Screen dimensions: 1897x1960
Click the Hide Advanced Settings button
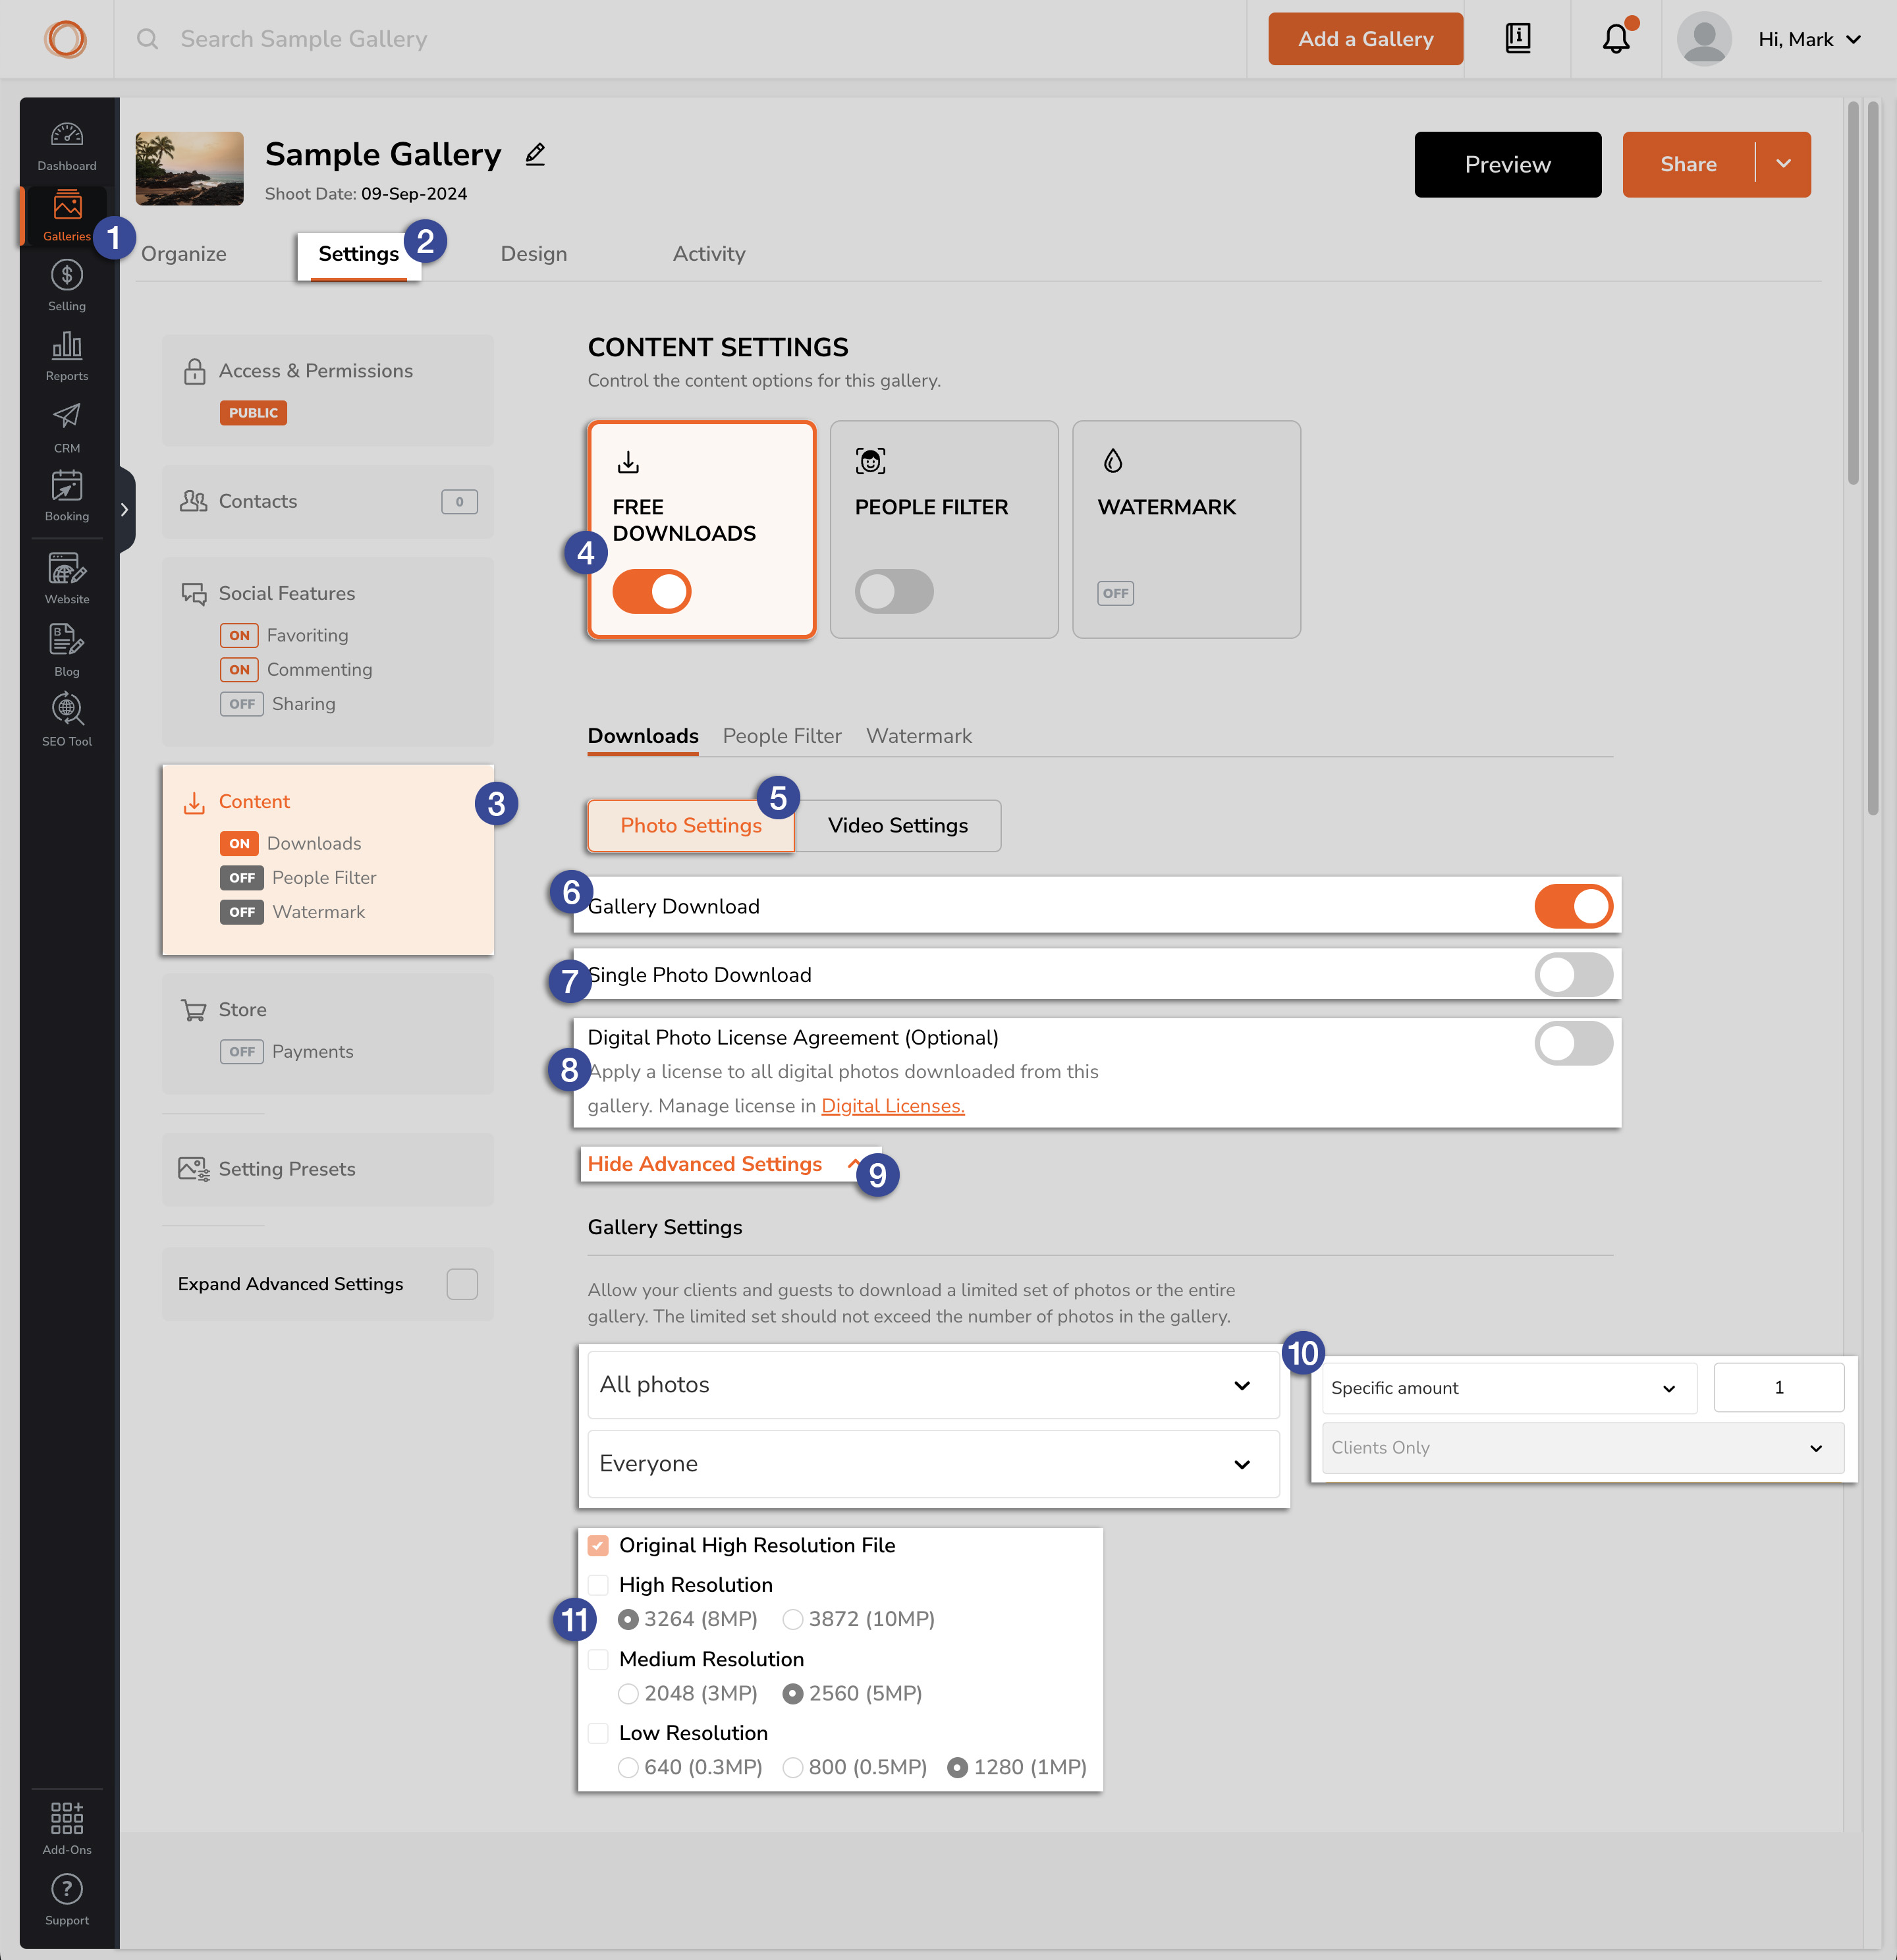click(705, 1164)
